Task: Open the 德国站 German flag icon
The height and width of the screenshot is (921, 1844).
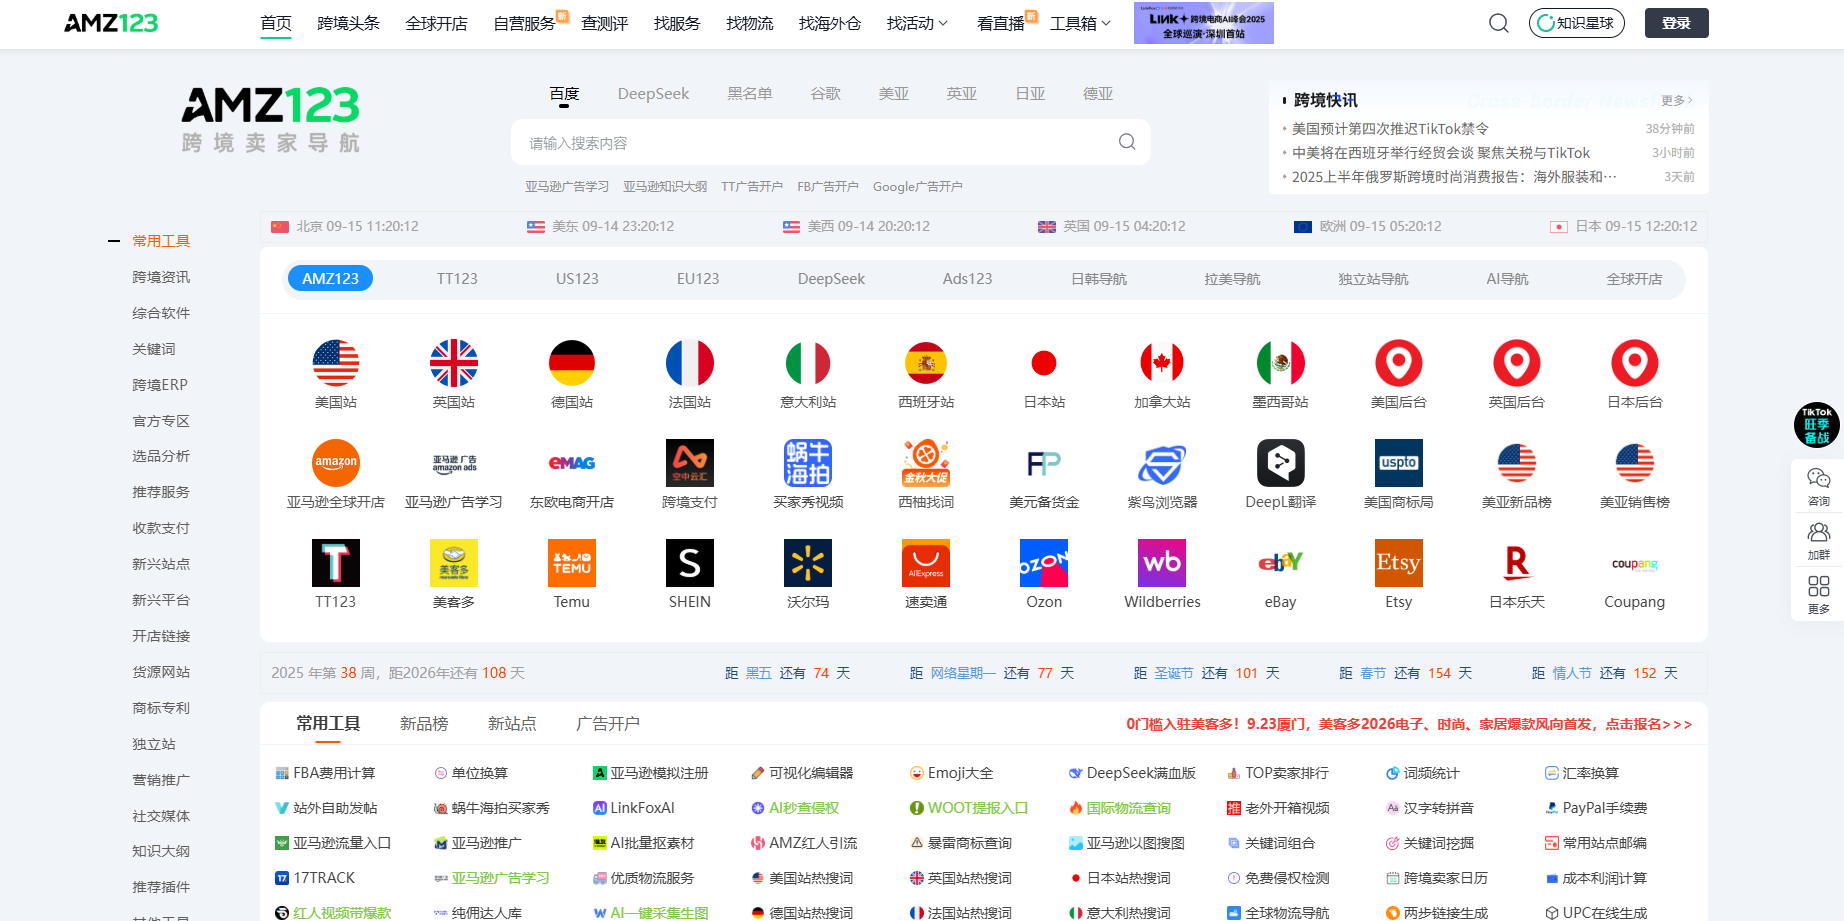Action: pyautogui.click(x=572, y=363)
